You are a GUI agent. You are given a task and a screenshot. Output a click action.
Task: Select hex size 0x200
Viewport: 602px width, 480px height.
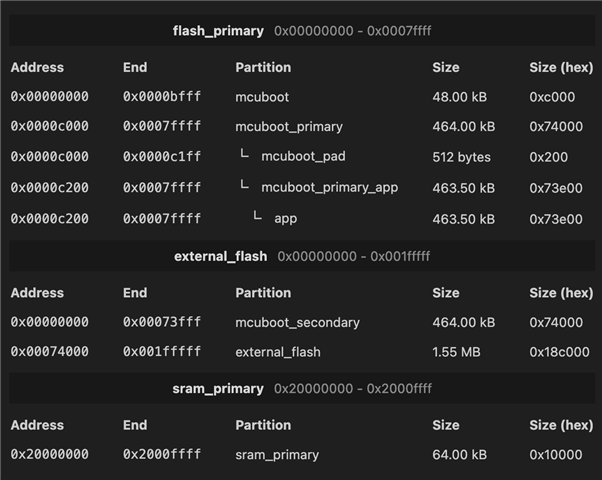click(548, 157)
